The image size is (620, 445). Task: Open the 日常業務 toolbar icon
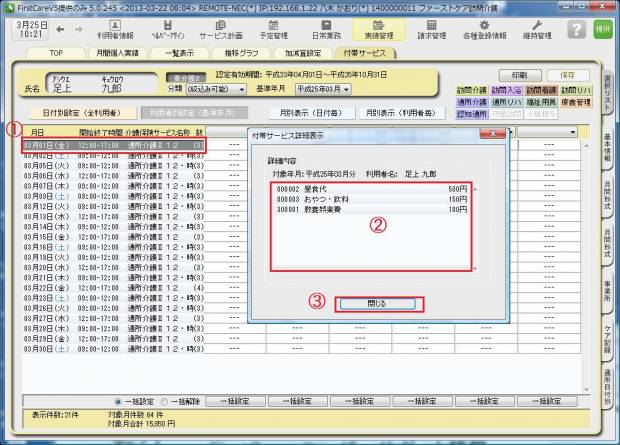[x=325, y=28]
